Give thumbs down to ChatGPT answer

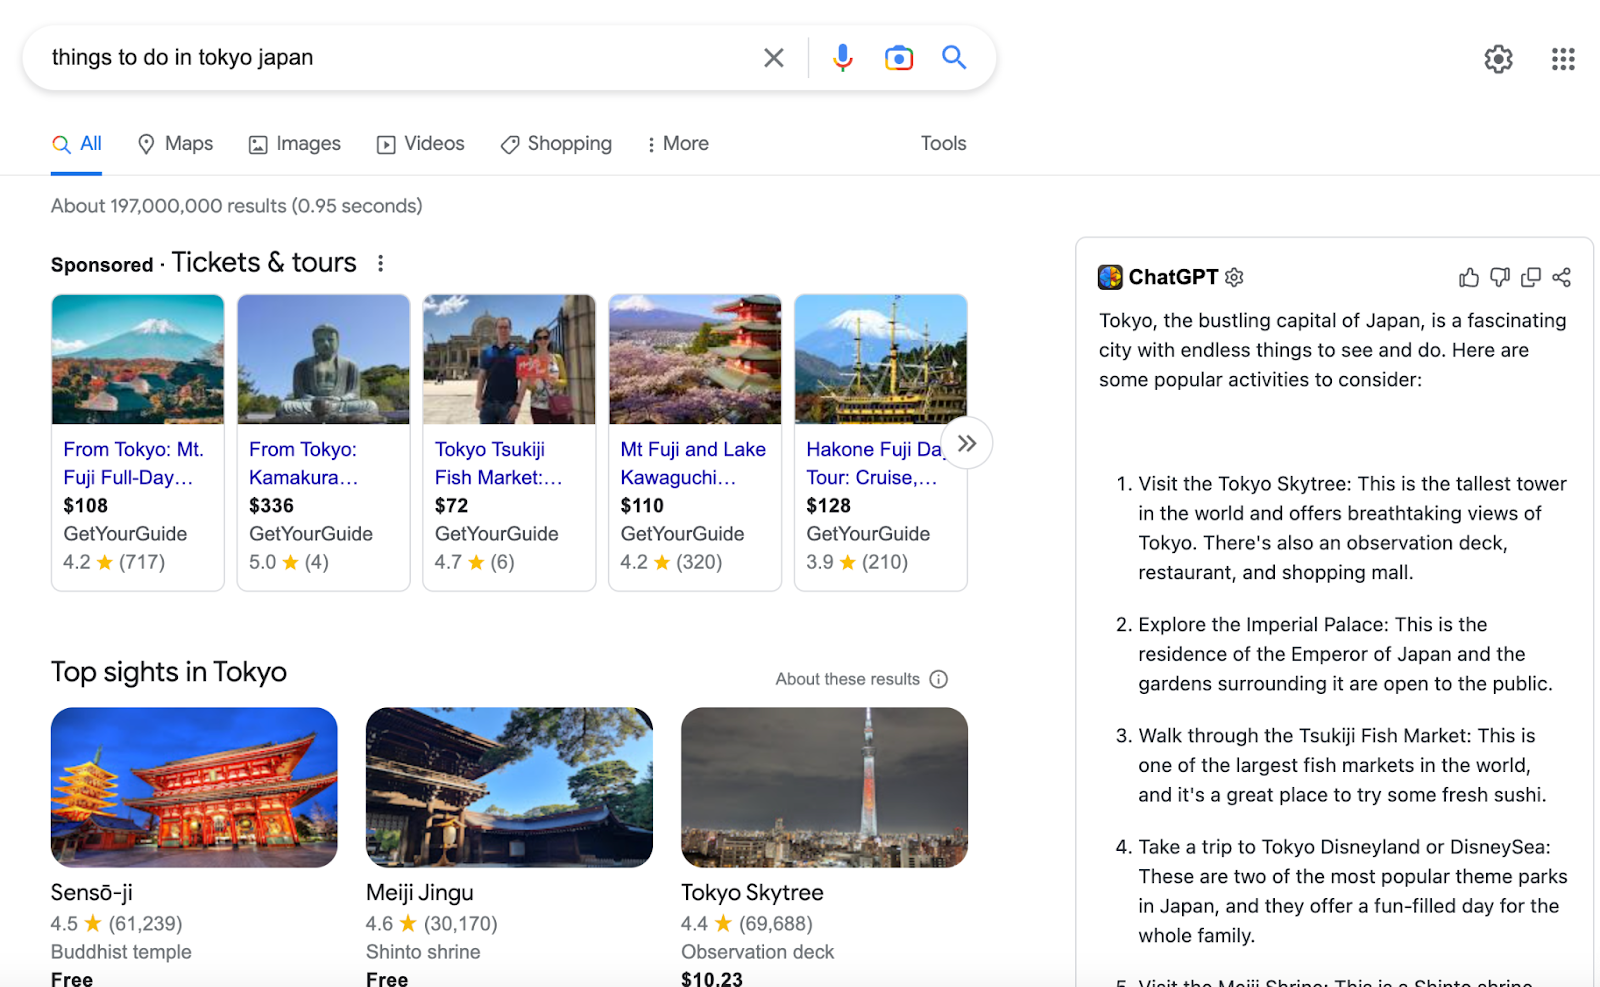pos(1500,277)
